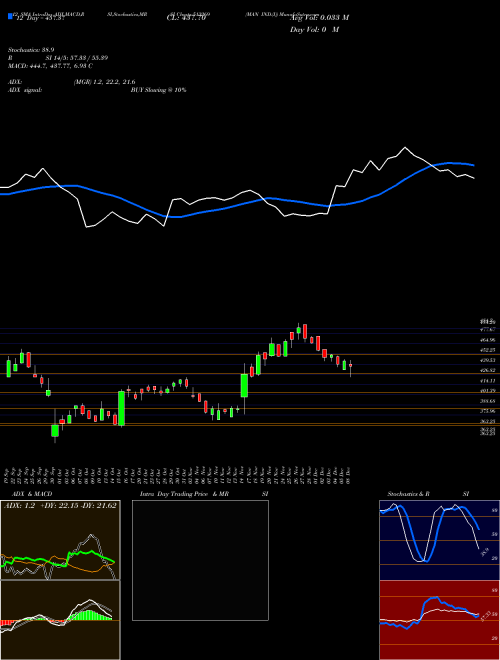Click the 464.96 price axis label
The height and width of the screenshot is (660, 500).
(x=489, y=339)
